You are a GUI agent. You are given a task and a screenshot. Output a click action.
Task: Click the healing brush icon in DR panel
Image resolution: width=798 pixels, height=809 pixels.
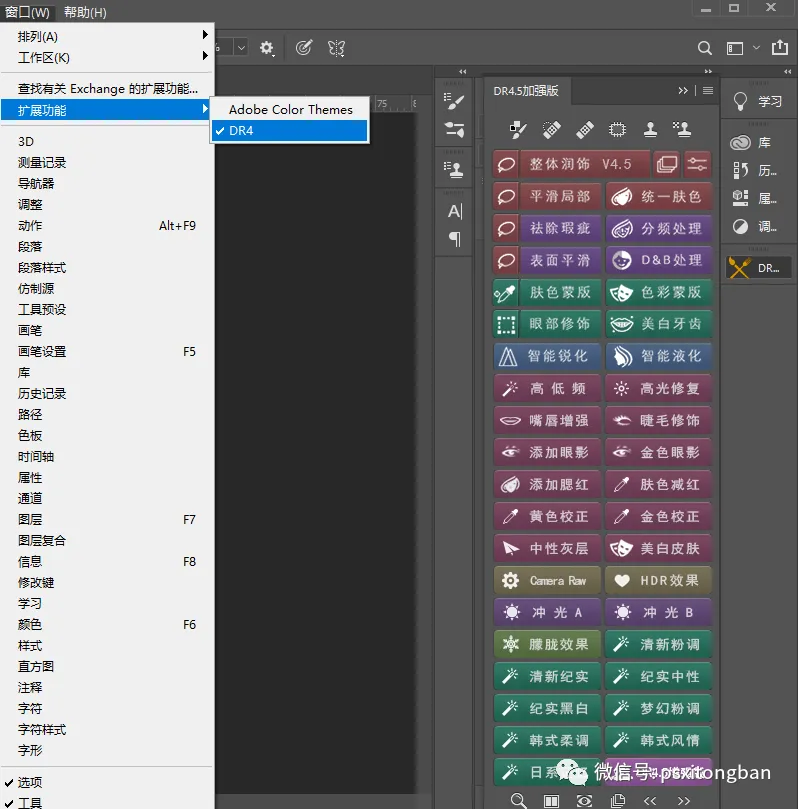[x=551, y=129]
